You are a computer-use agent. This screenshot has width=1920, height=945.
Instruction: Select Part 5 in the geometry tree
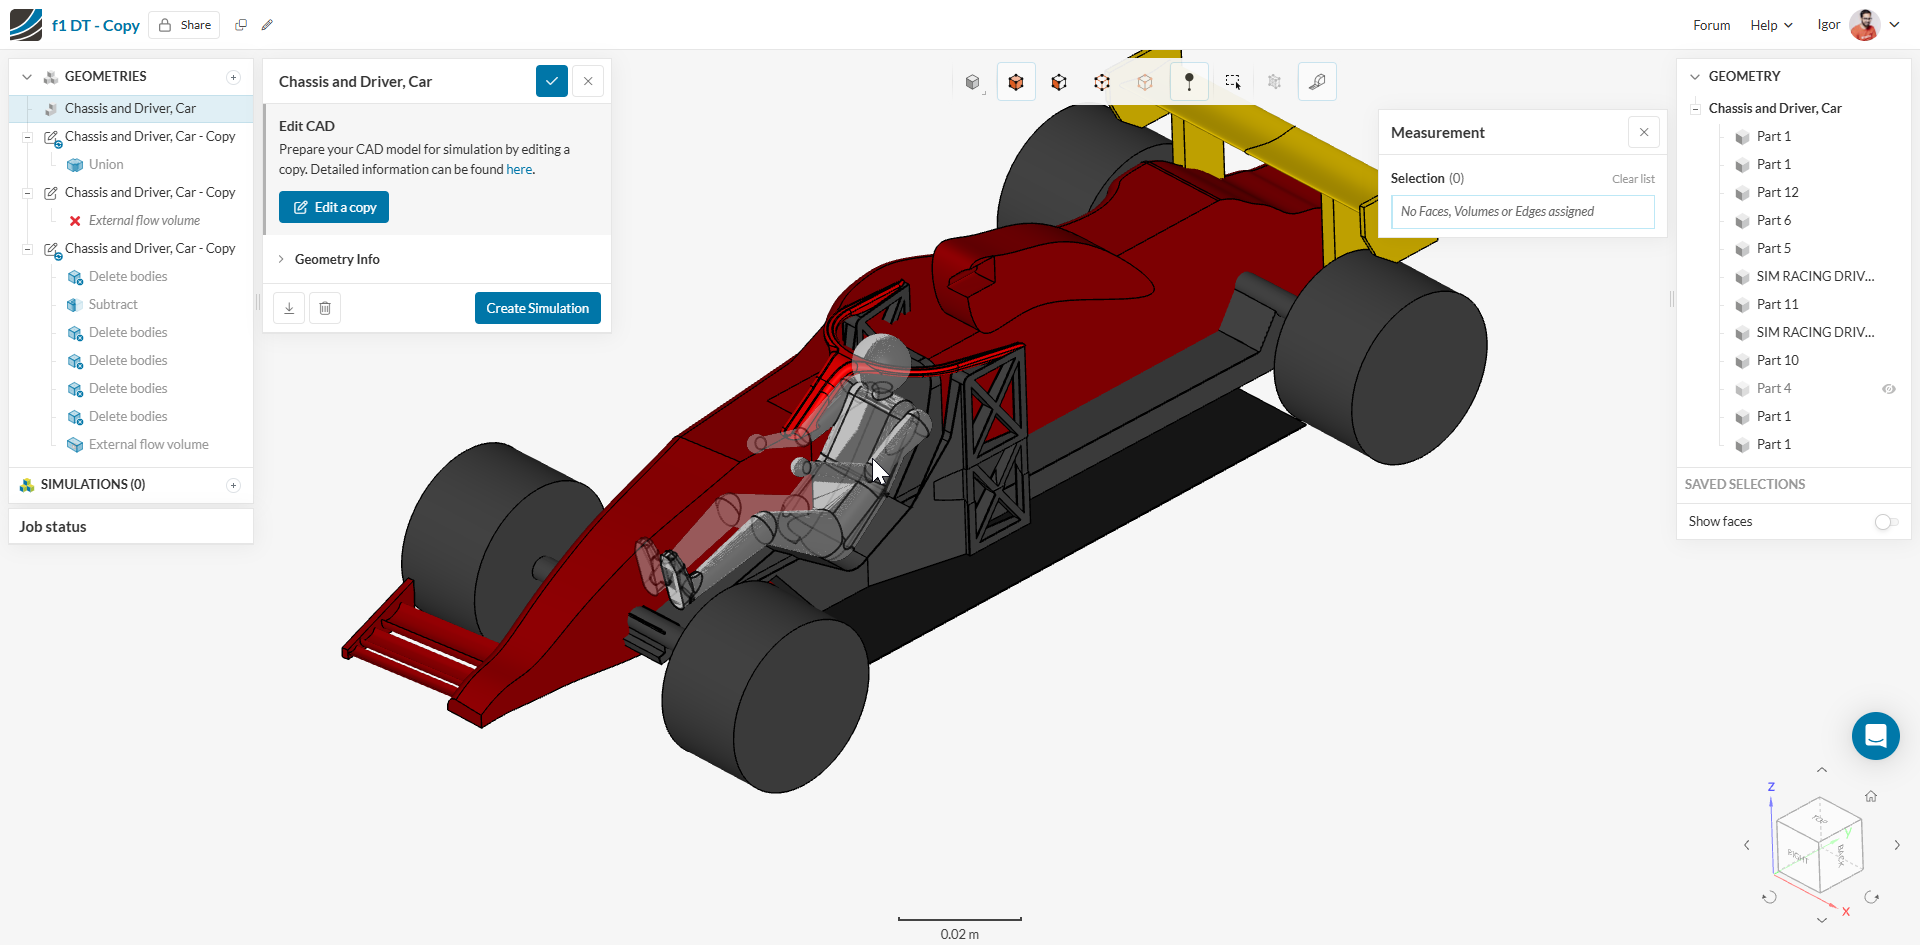pos(1773,249)
